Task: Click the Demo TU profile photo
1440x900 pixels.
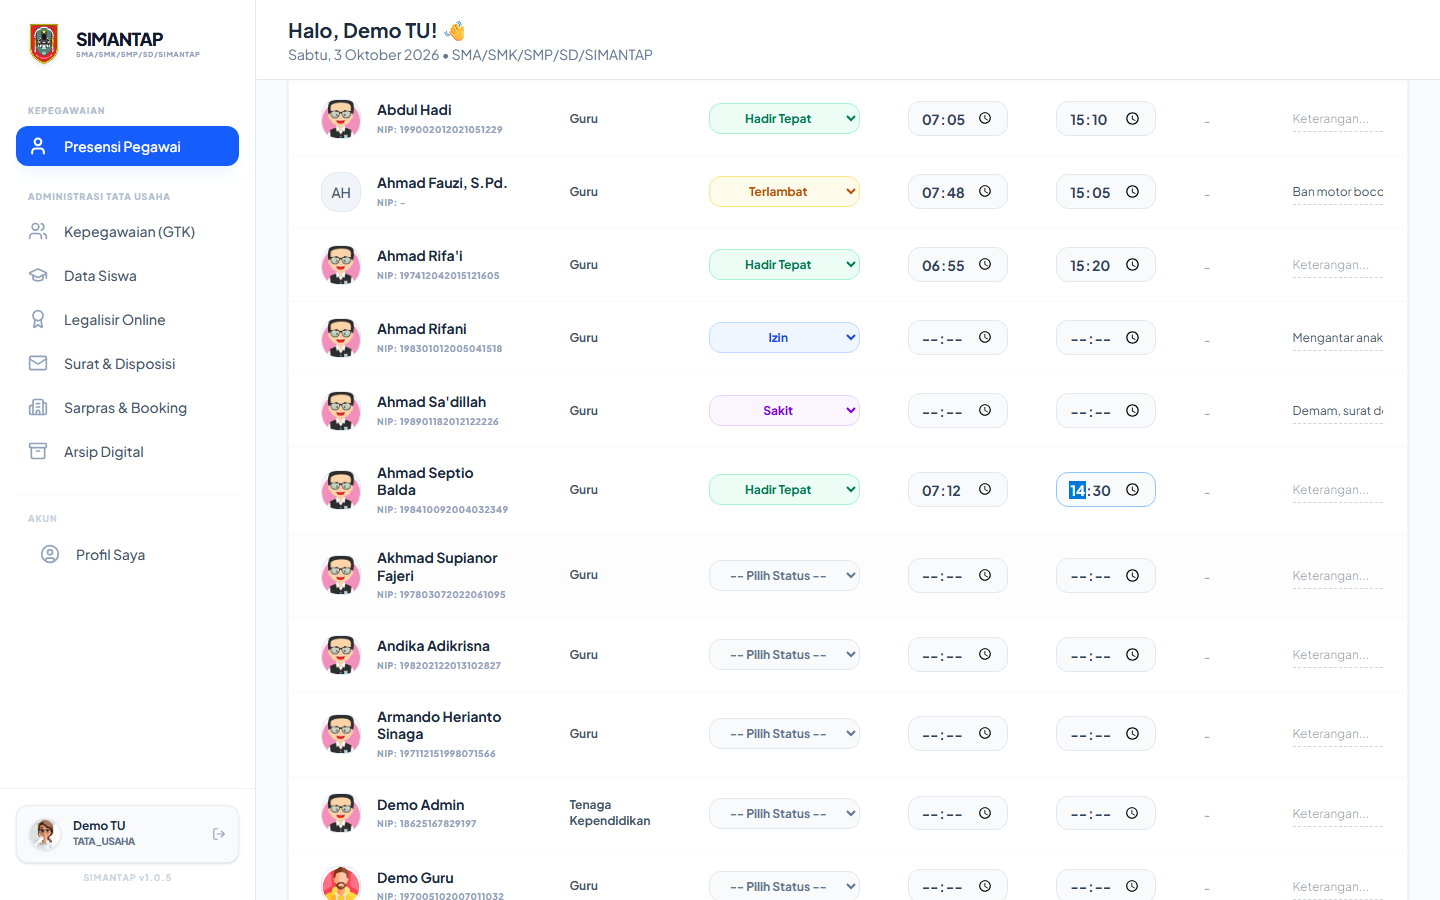Action: coord(45,834)
